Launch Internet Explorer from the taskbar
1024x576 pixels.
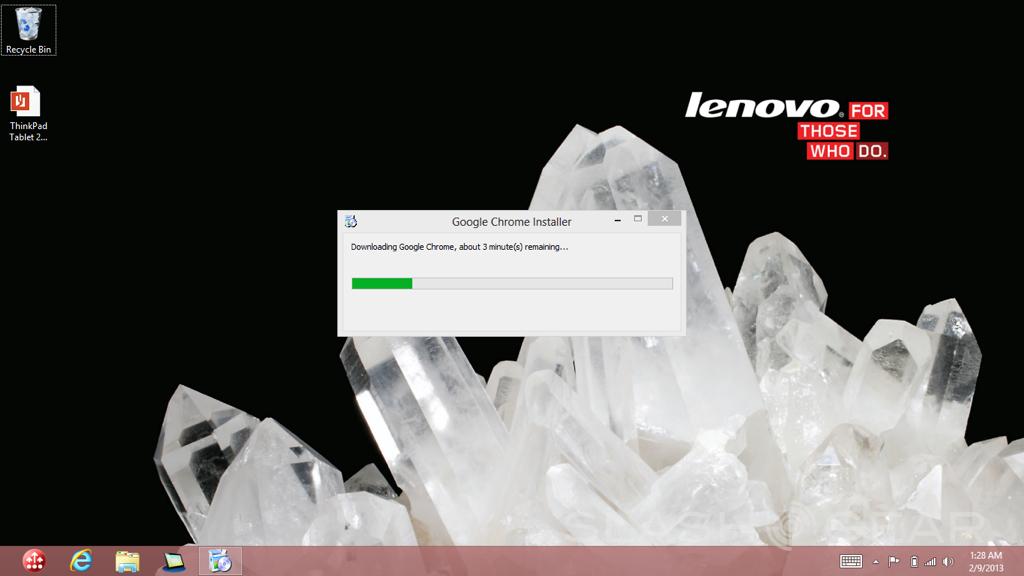click(x=81, y=561)
